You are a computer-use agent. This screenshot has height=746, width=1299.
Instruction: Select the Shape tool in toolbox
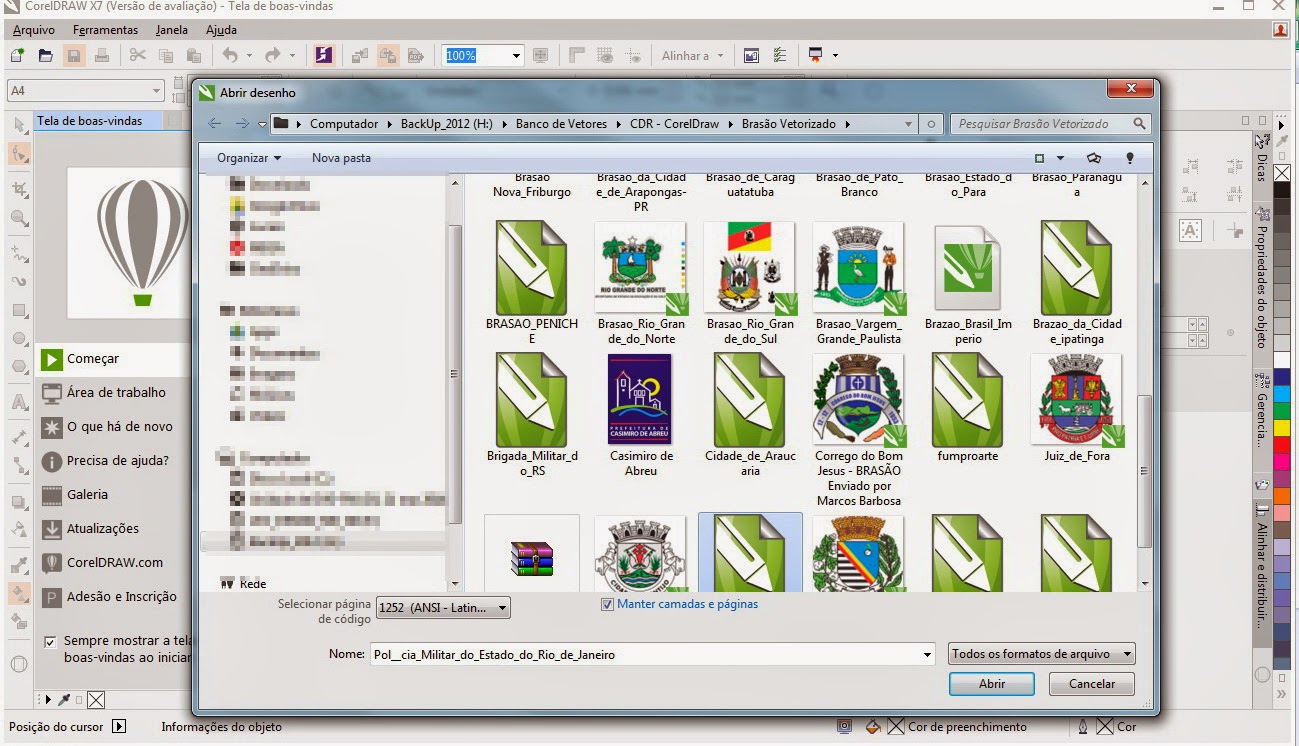(19, 154)
